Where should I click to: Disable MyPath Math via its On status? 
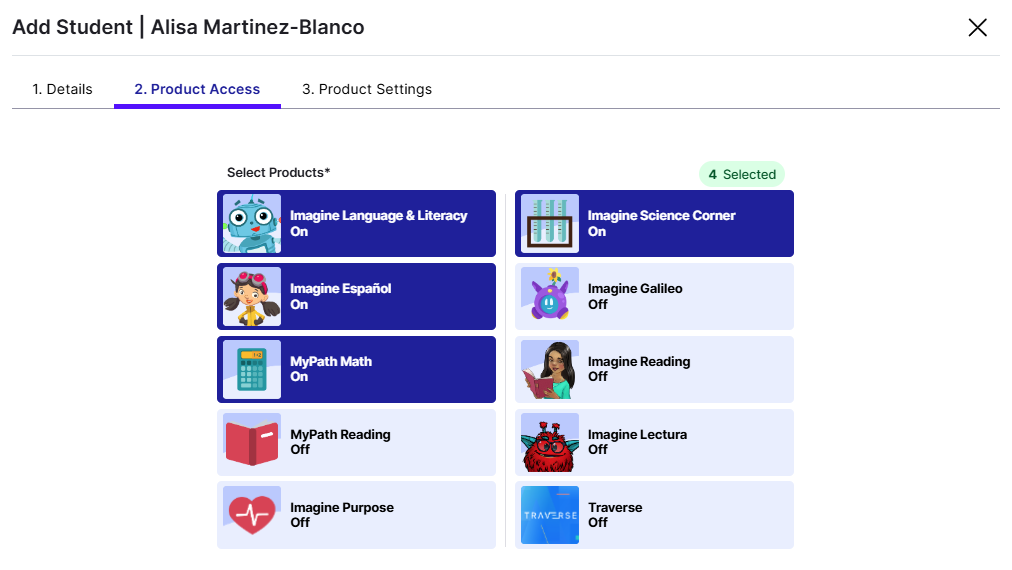pos(299,377)
